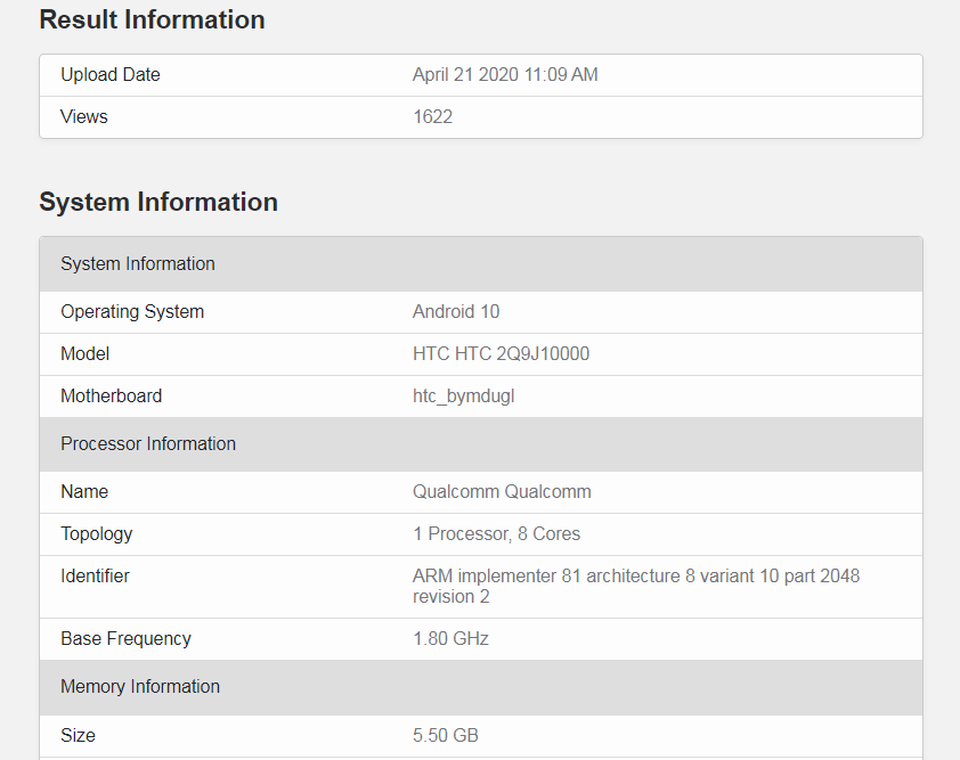
Task: Click the 'Model' row label
Action: point(85,354)
